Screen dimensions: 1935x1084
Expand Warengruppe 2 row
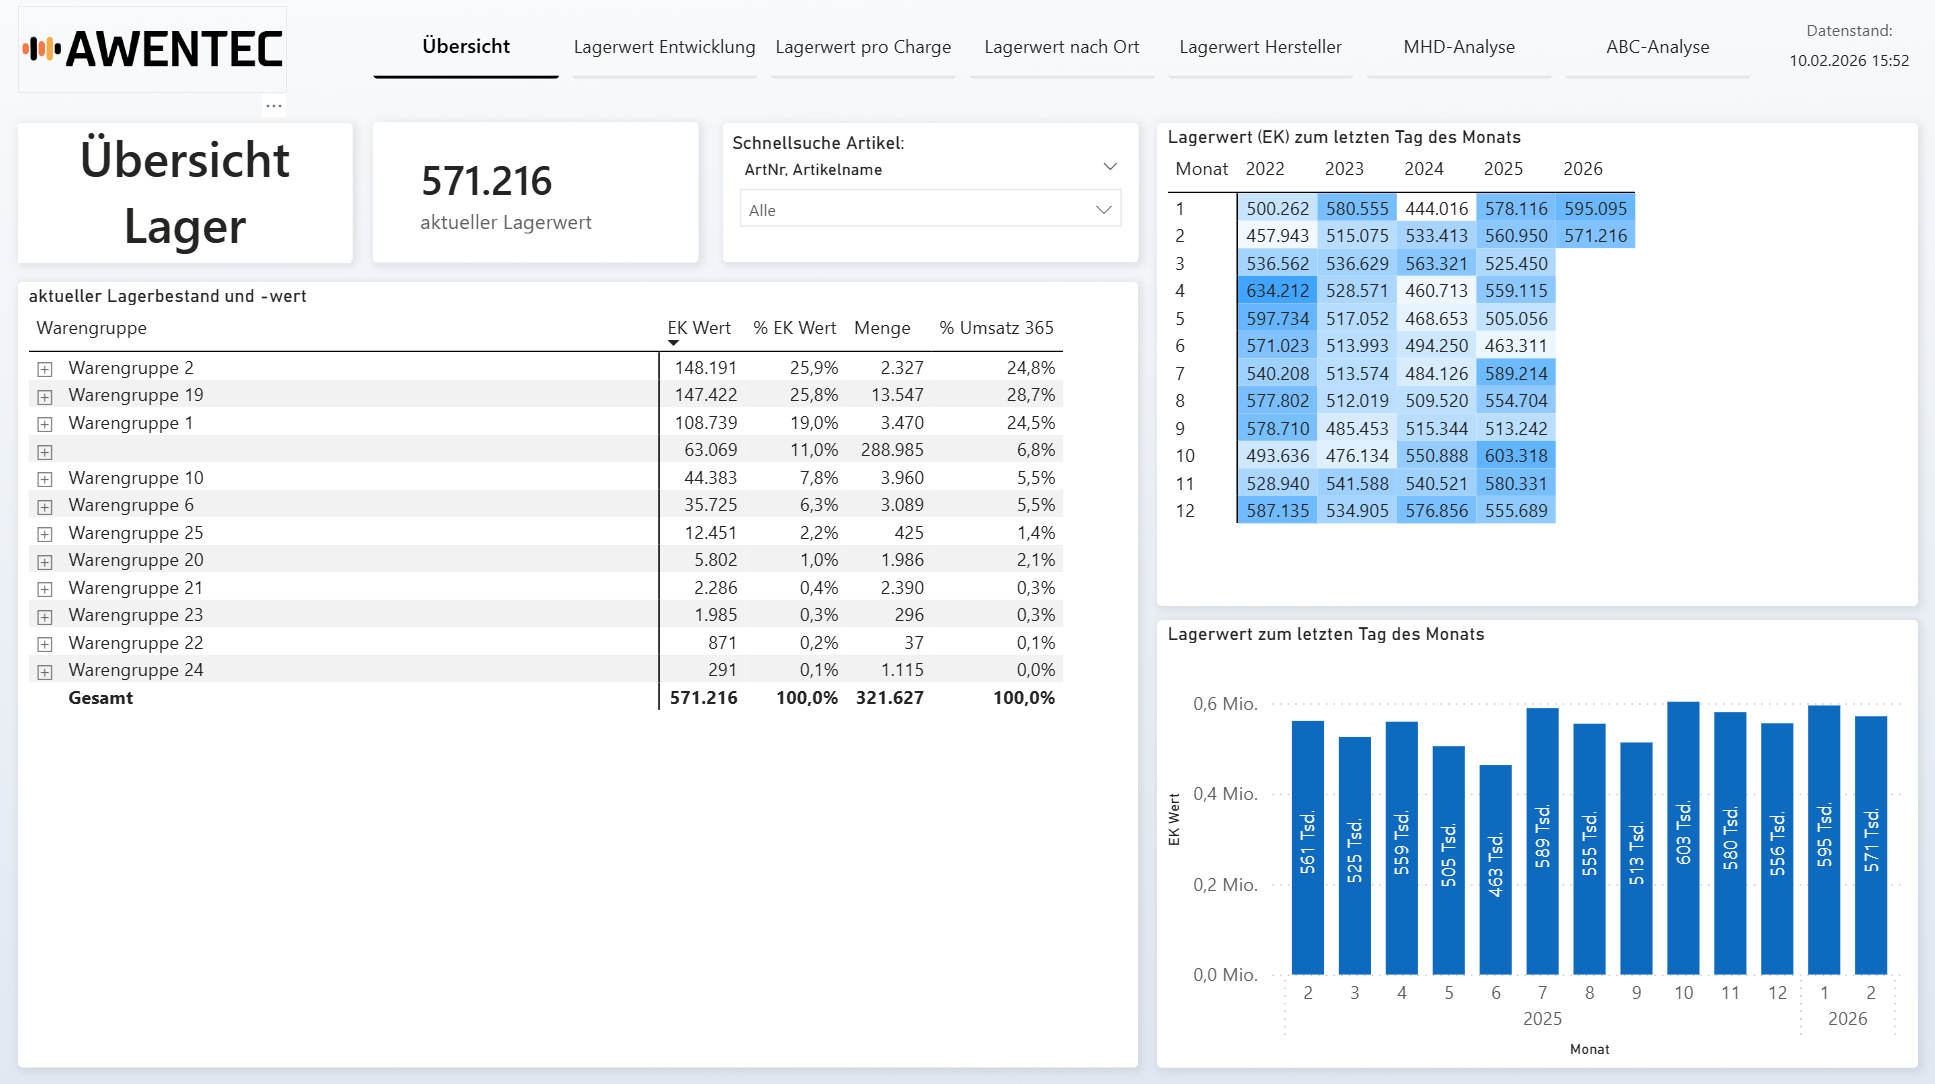45,369
